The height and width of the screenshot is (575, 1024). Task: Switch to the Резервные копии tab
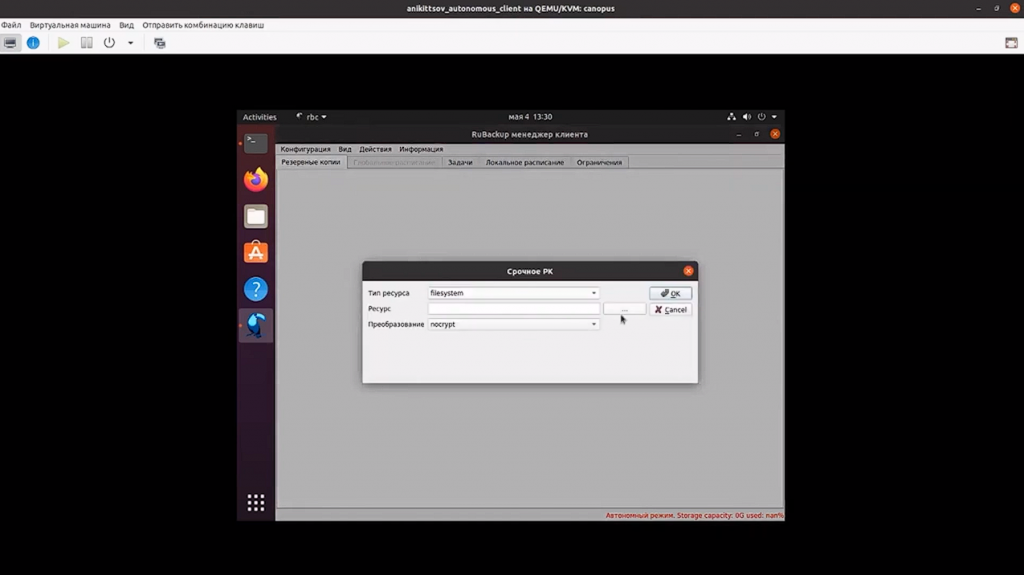click(311, 162)
